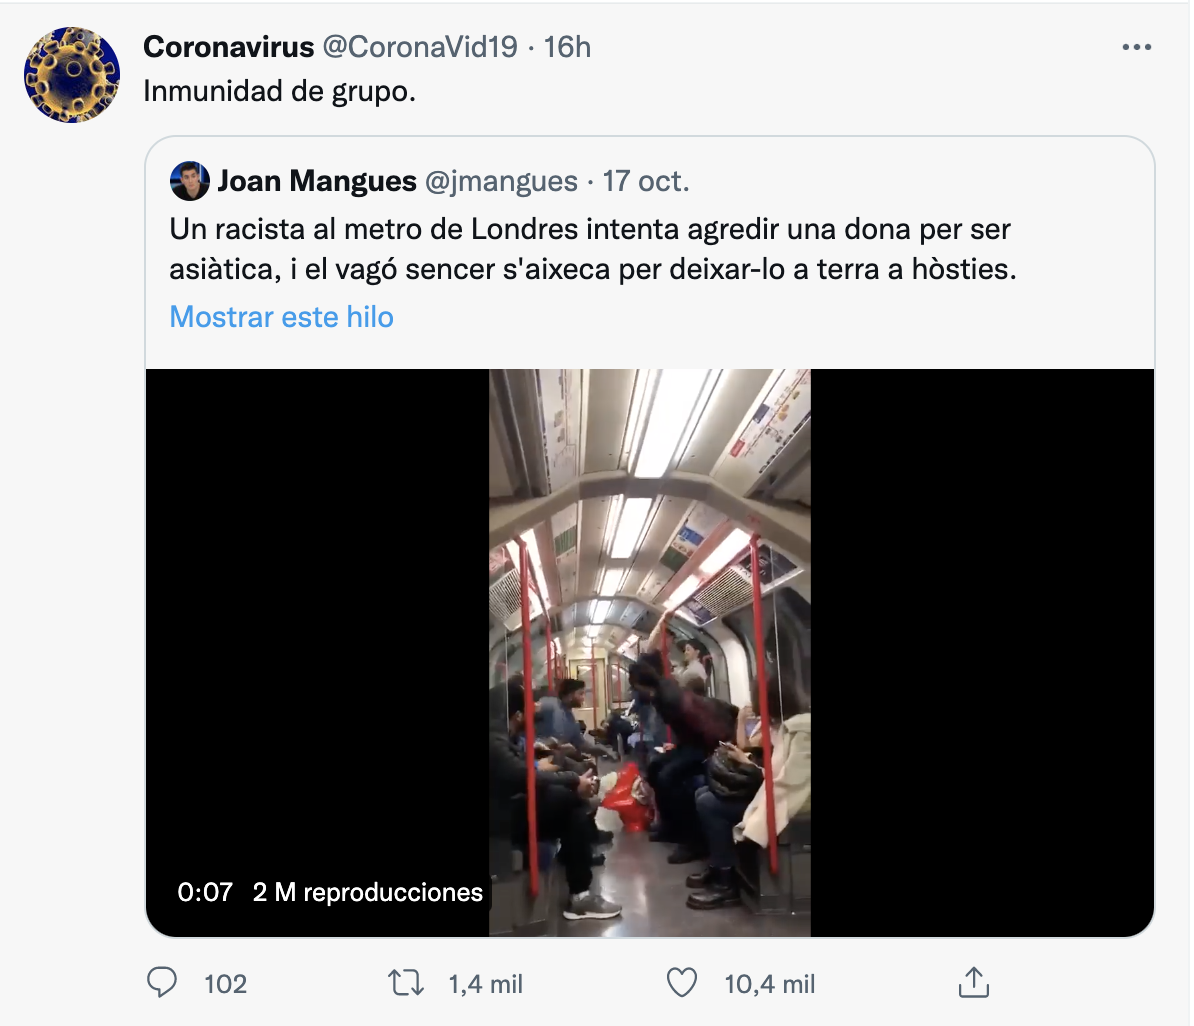
Task: Click Joan Mangues author name
Action: 317,181
